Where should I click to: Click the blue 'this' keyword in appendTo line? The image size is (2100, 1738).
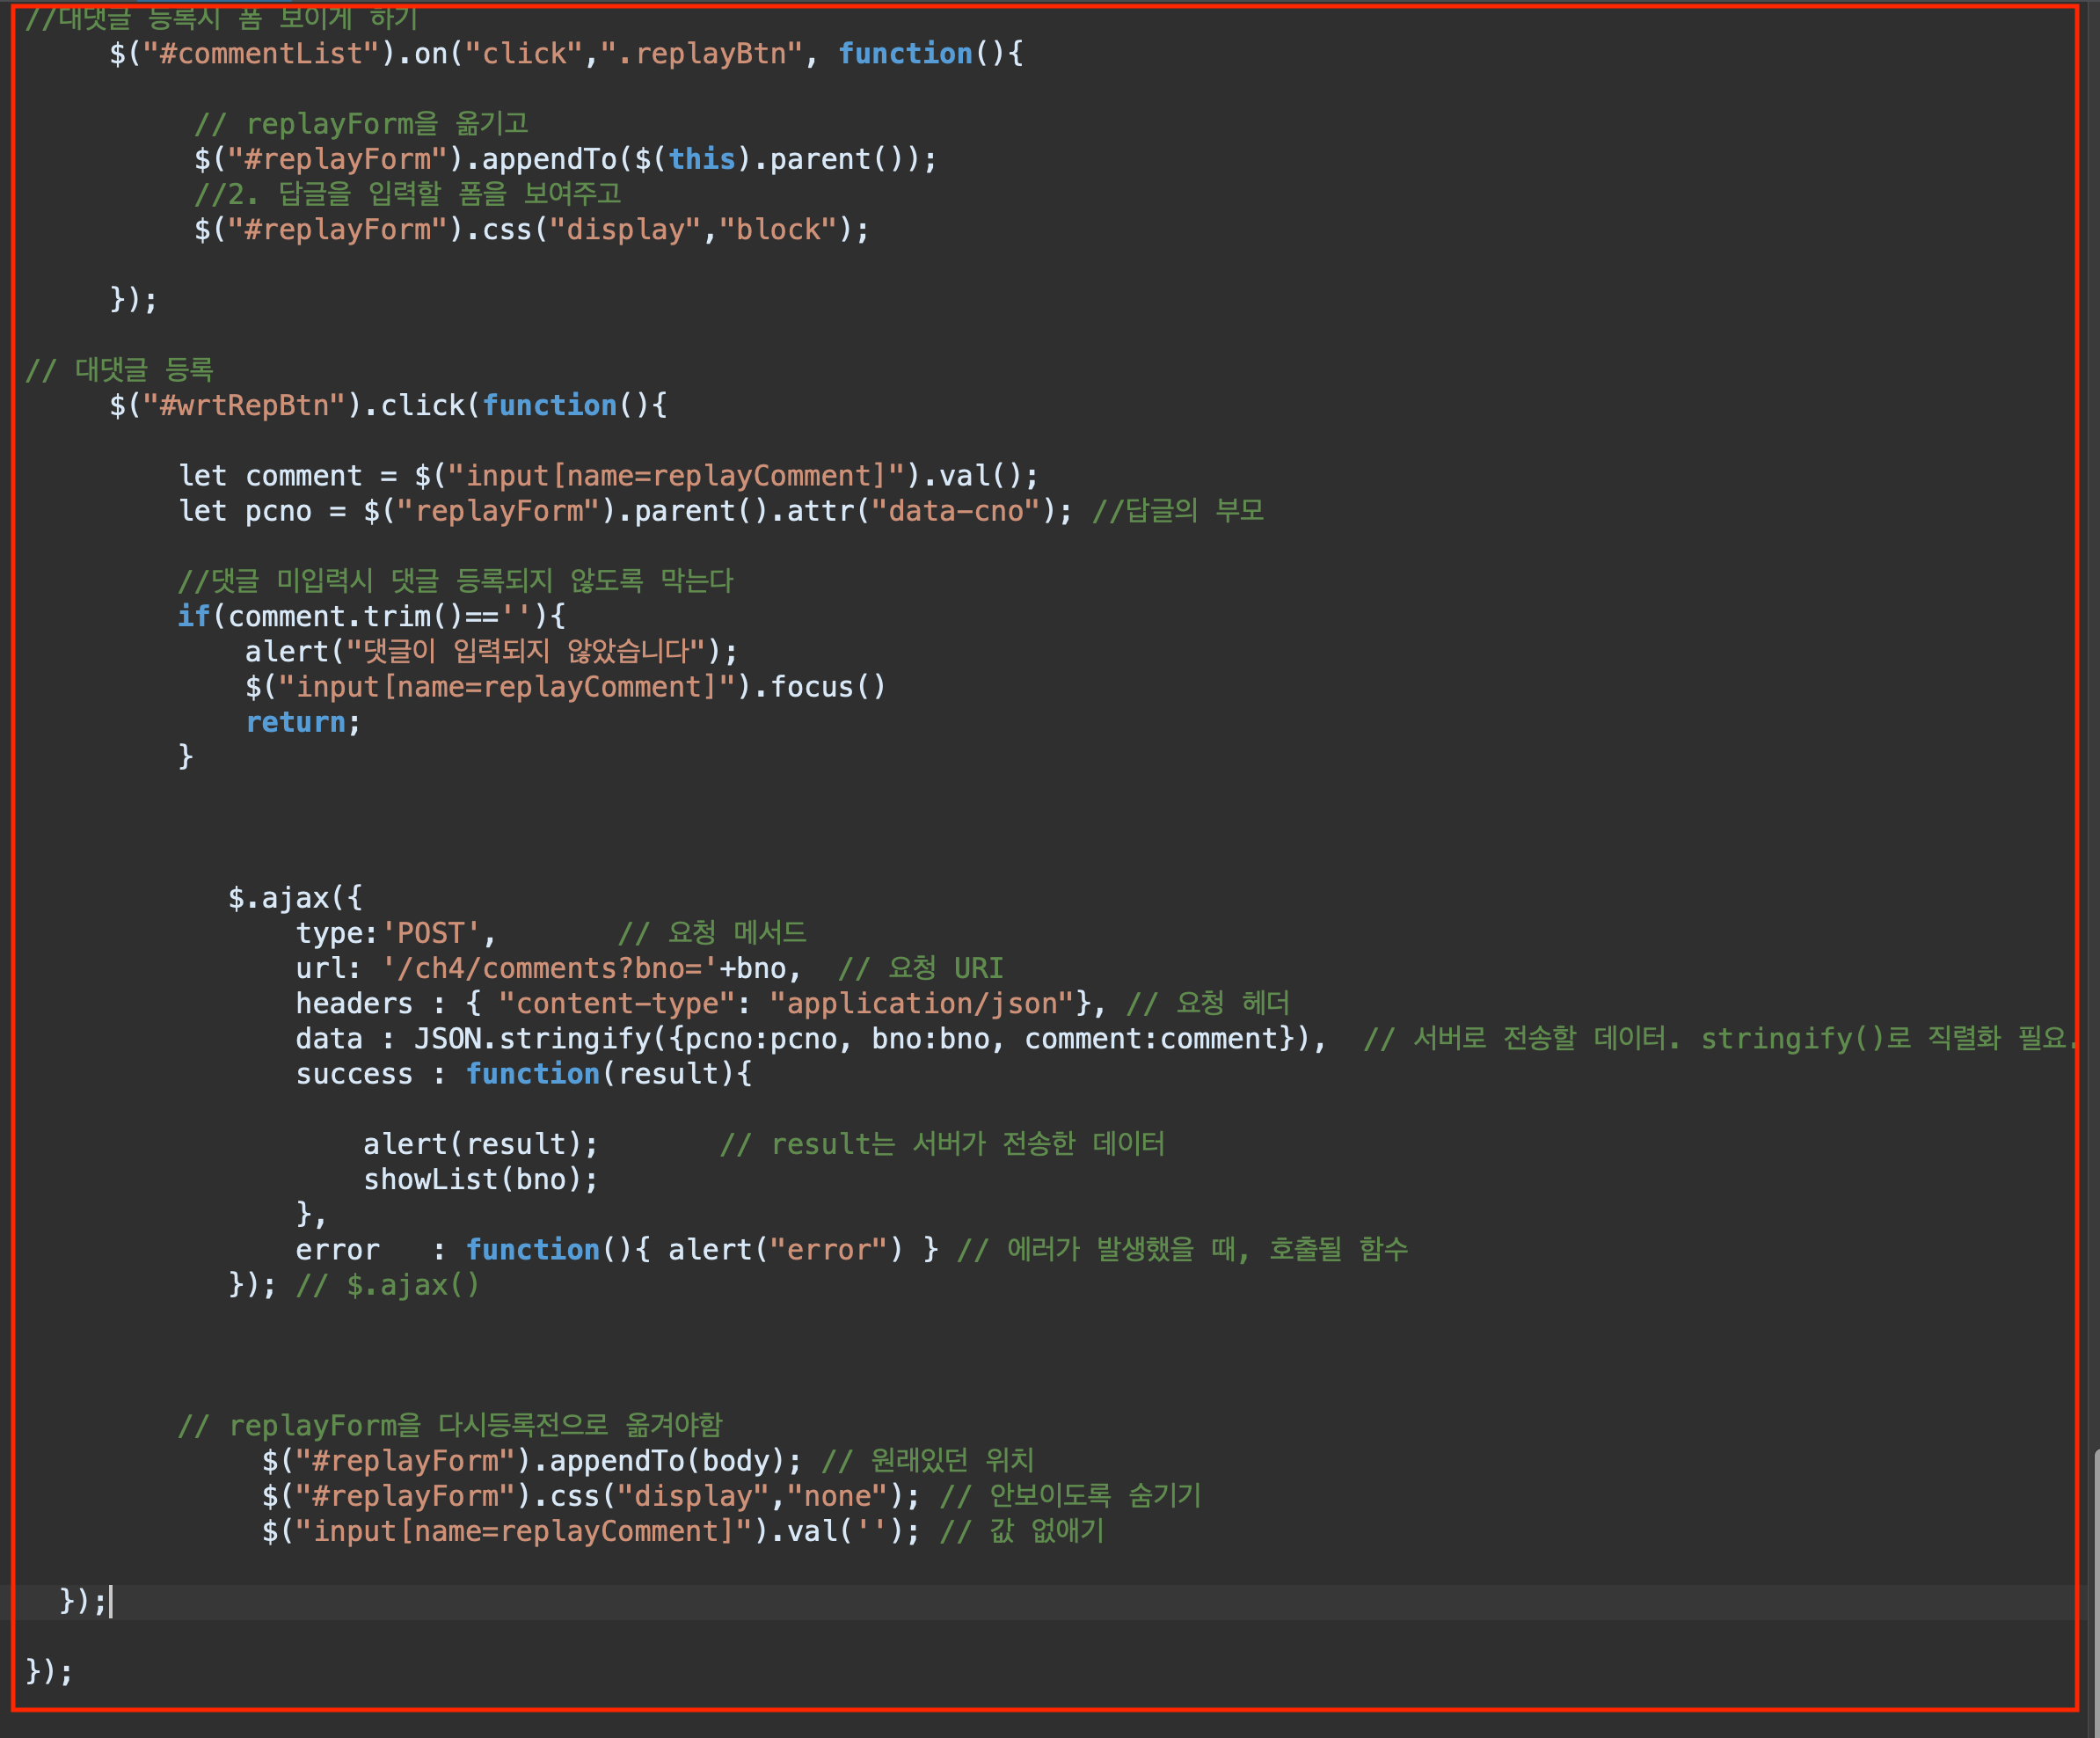tap(701, 159)
